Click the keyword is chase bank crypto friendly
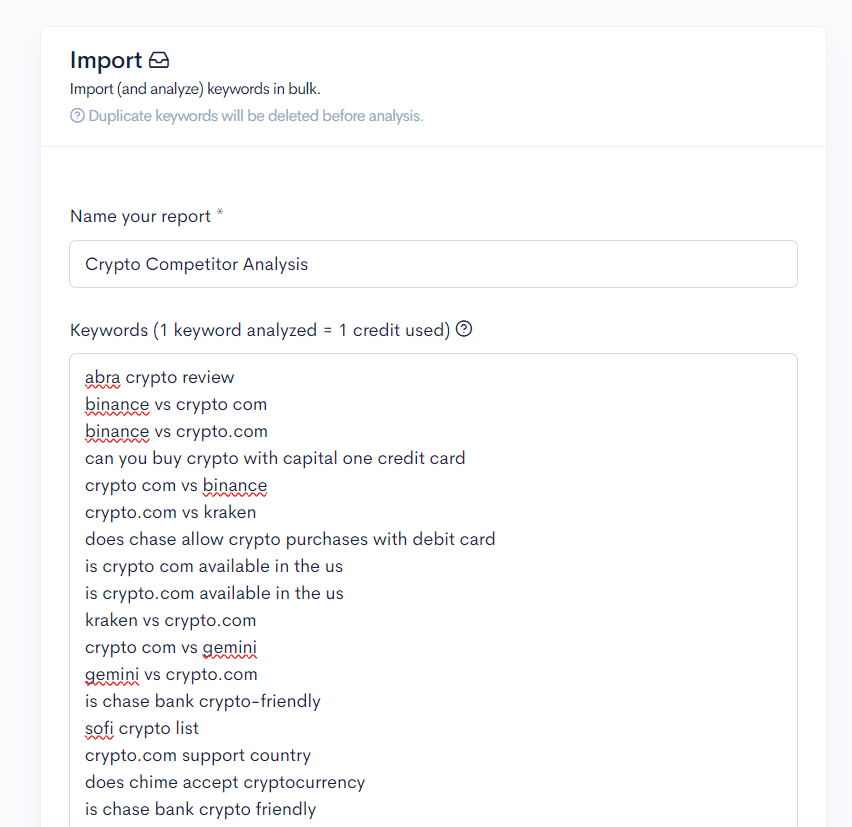The width and height of the screenshot is (852, 827). click(200, 808)
